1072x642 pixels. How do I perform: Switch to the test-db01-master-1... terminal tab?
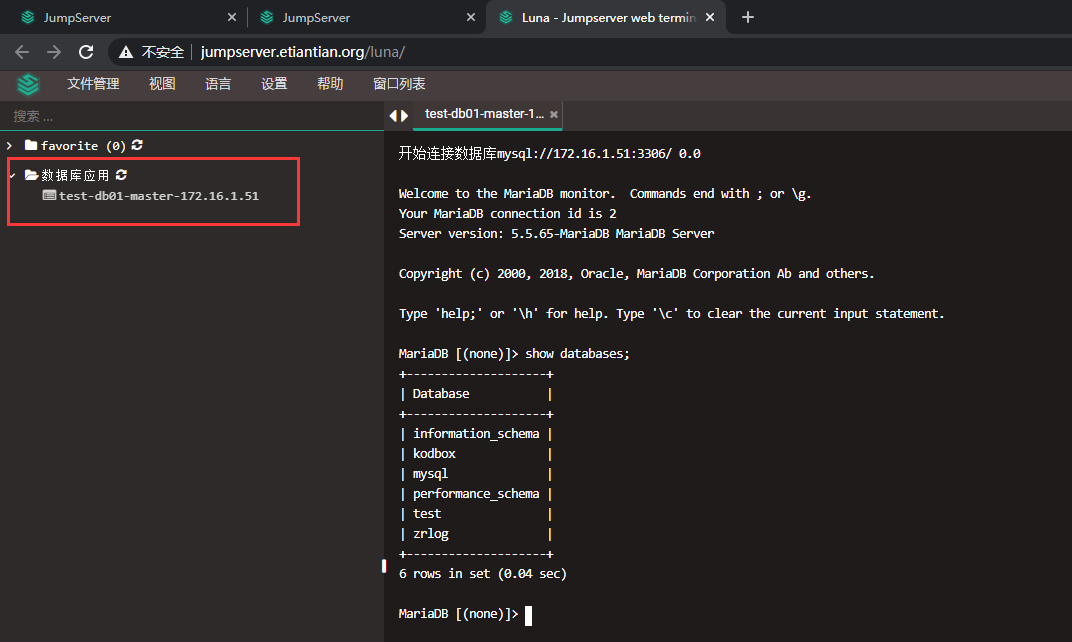pyautogui.click(x=484, y=114)
